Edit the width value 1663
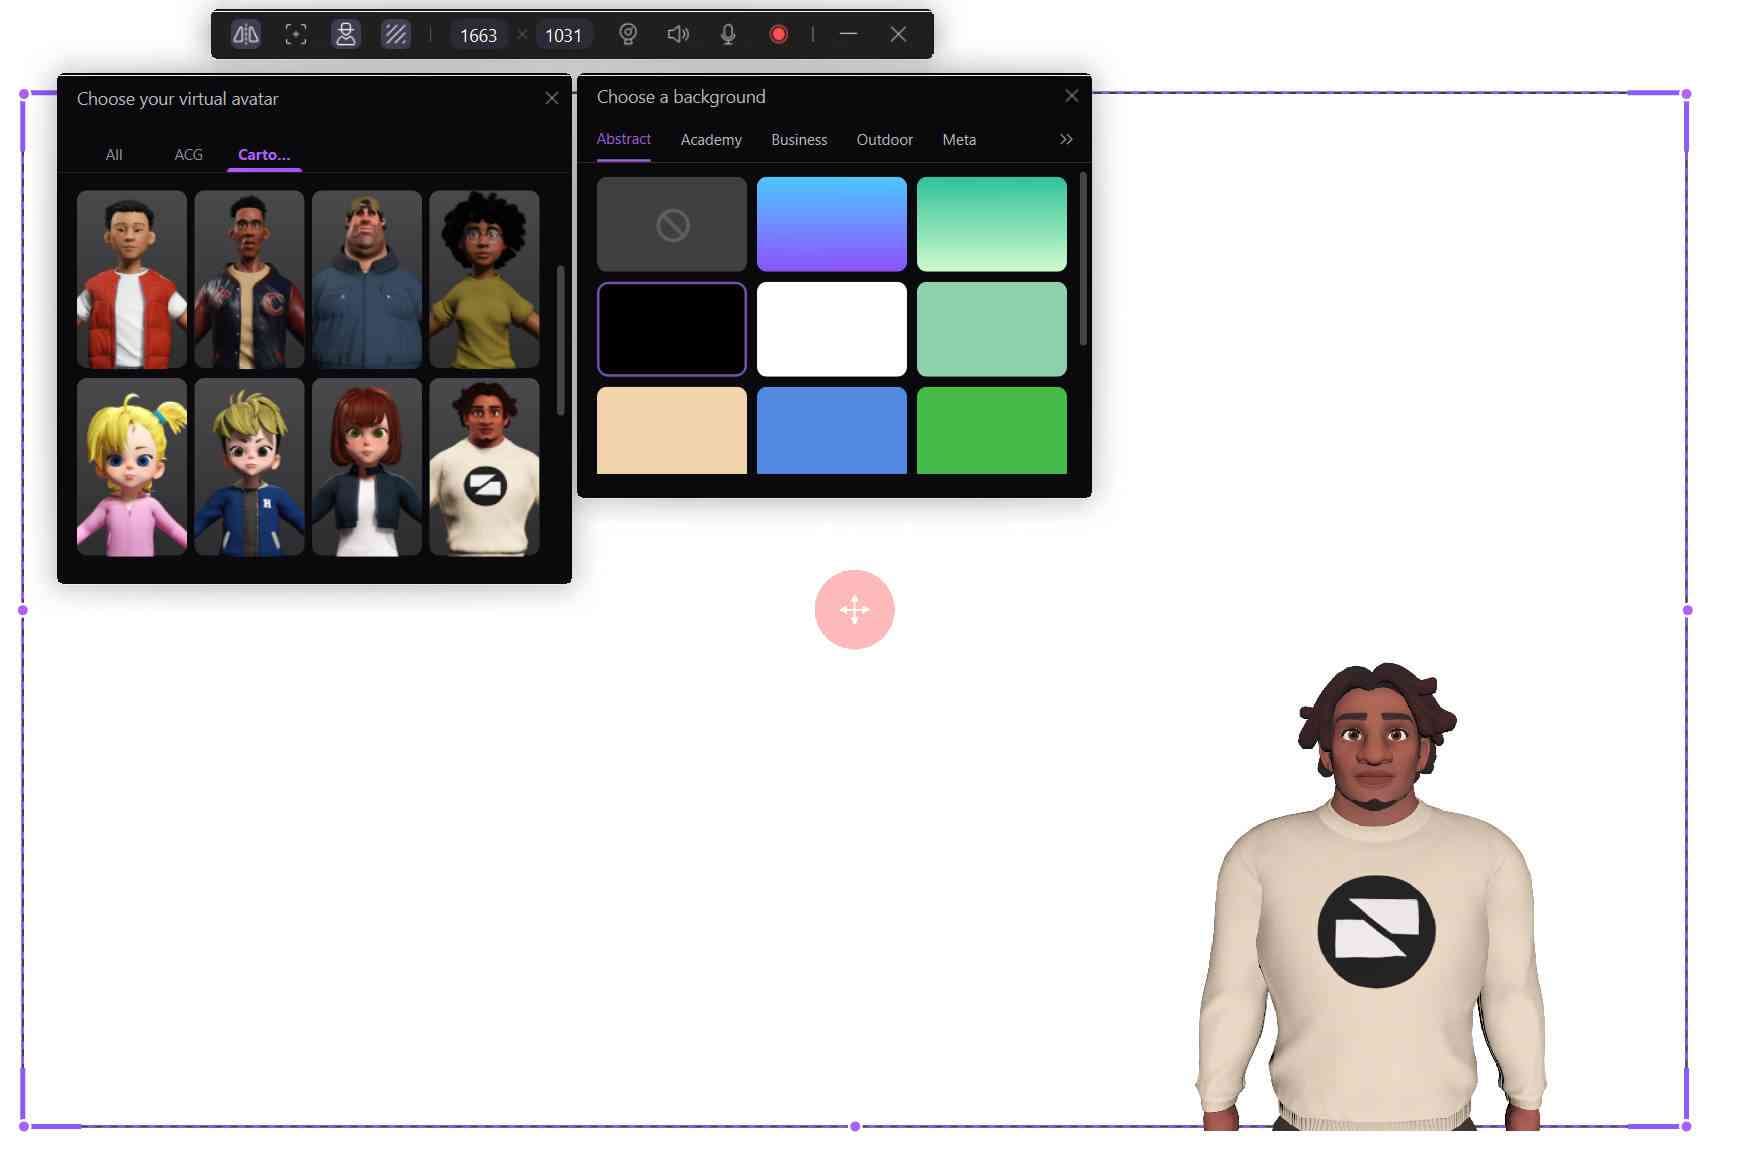This screenshot has height=1151, width=1749. click(478, 35)
